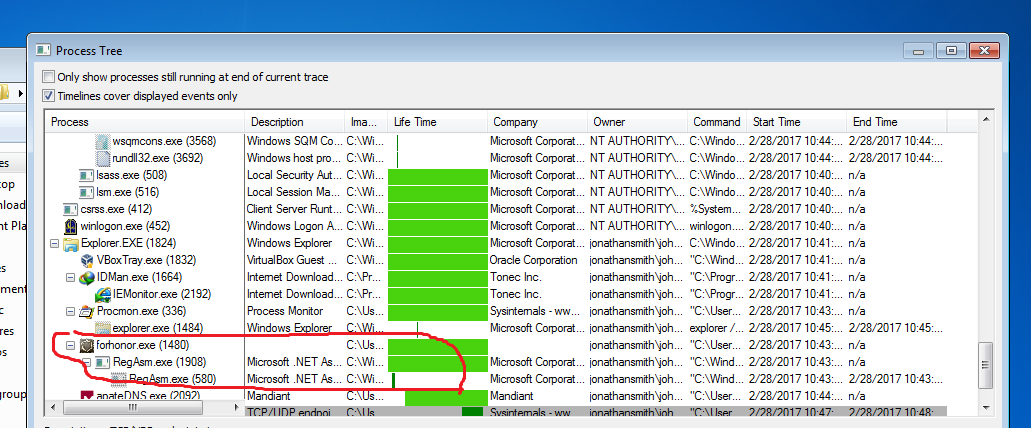
Task: Minimize the Process Tree window
Action: [x=919, y=51]
